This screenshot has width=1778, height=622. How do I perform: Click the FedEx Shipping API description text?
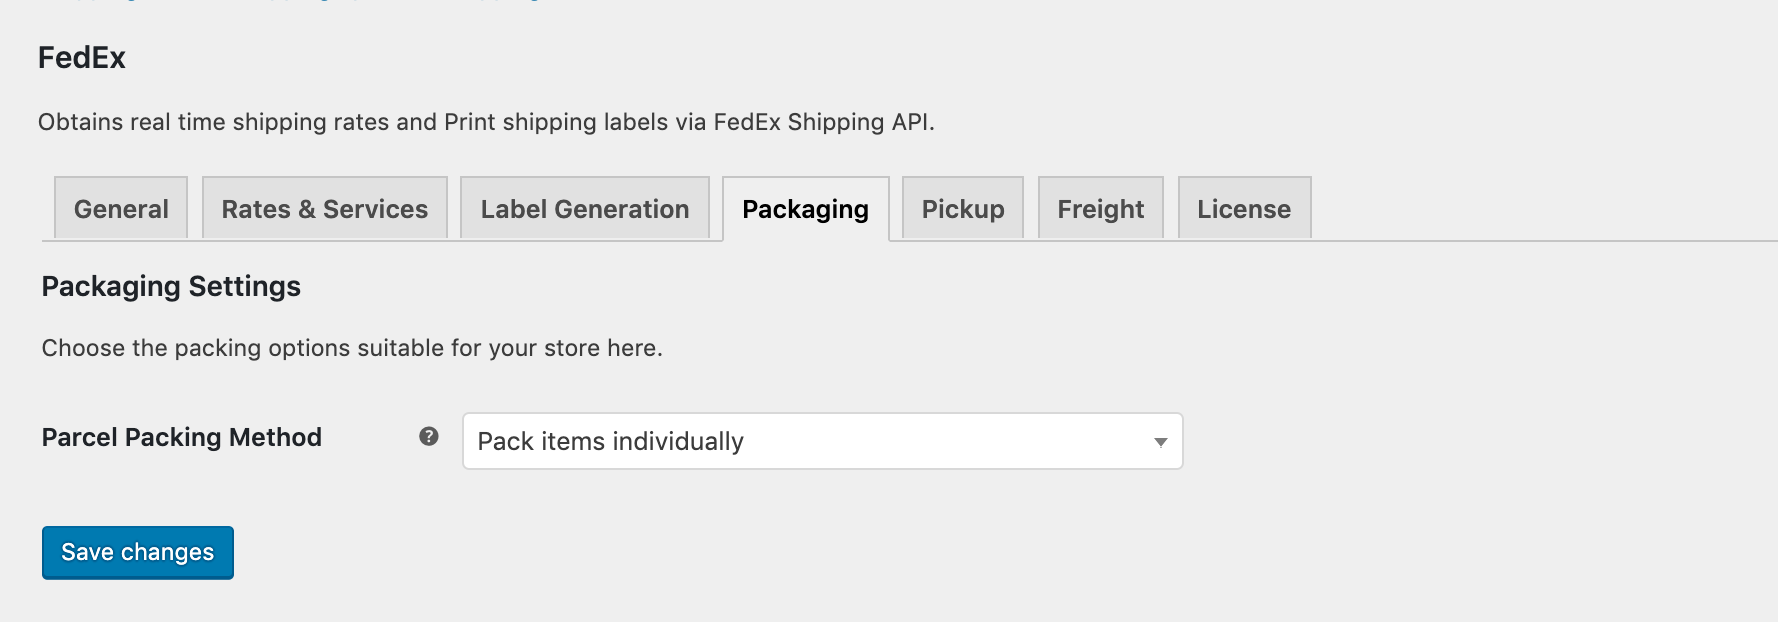(486, 122)
